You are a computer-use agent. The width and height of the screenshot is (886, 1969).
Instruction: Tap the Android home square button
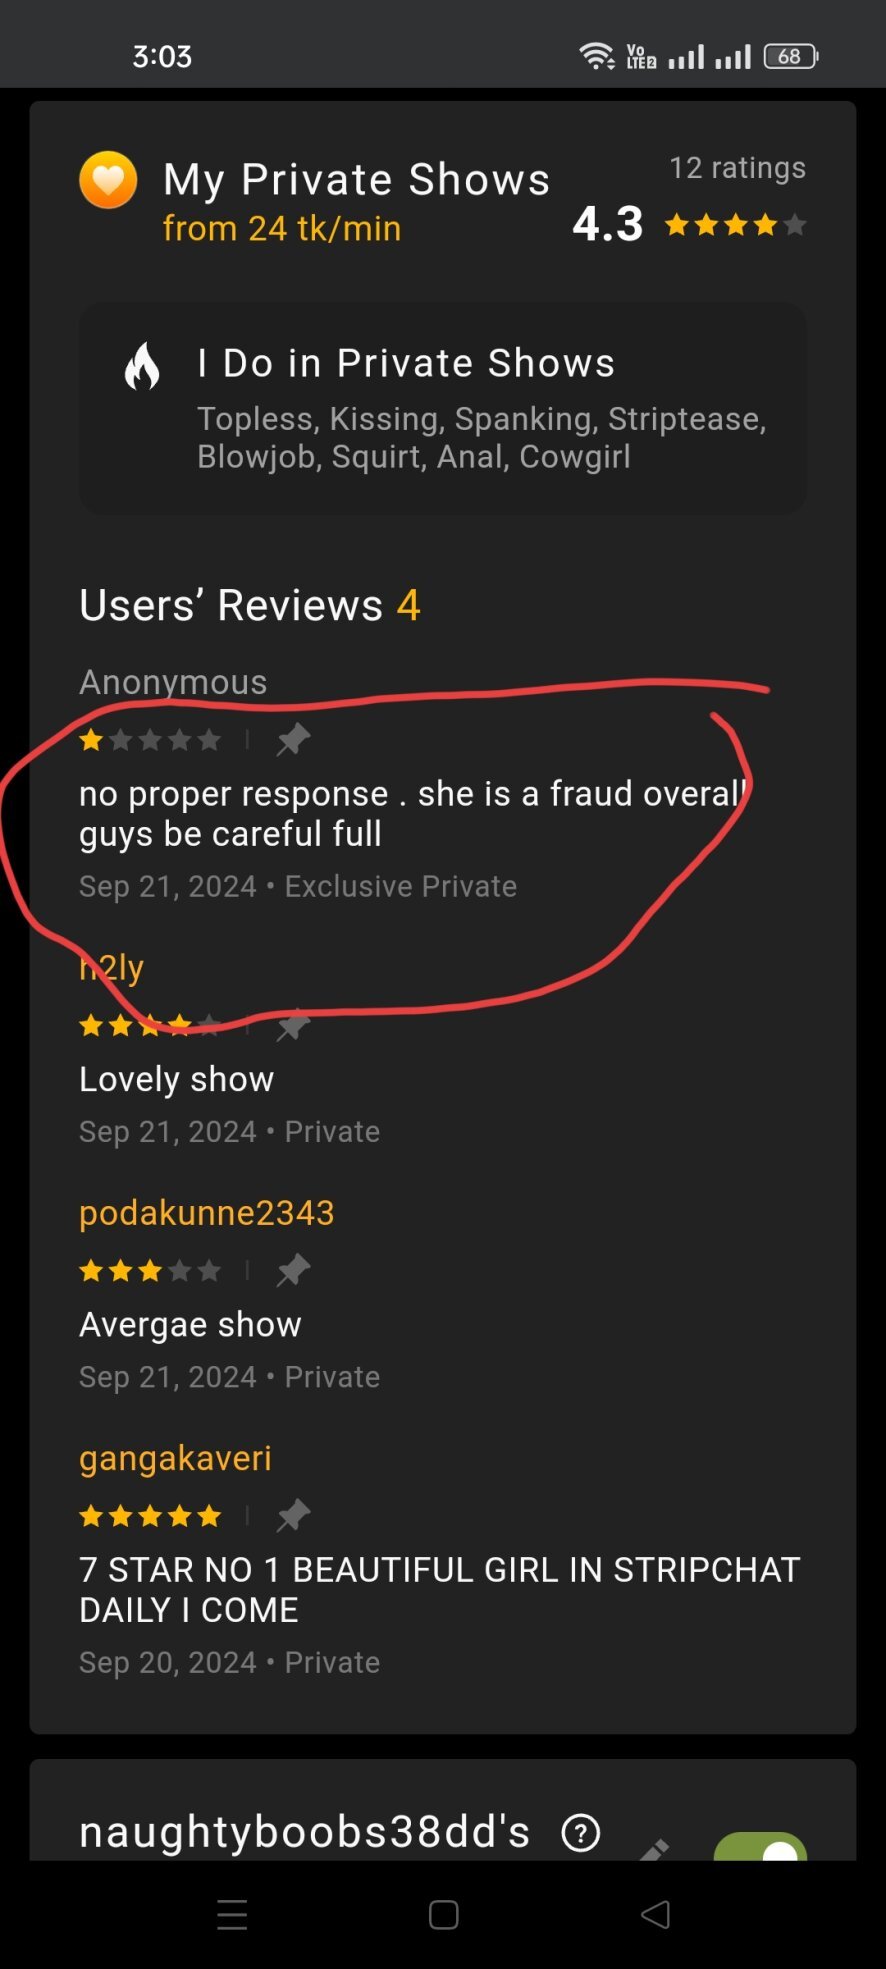(443, 1914)
